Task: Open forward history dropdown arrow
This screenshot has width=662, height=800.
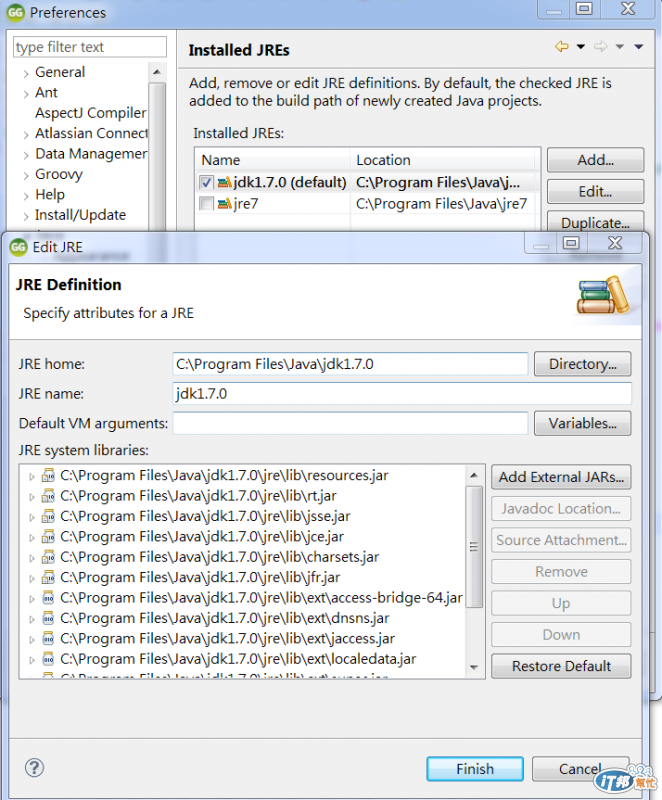Action: point(619,47)
